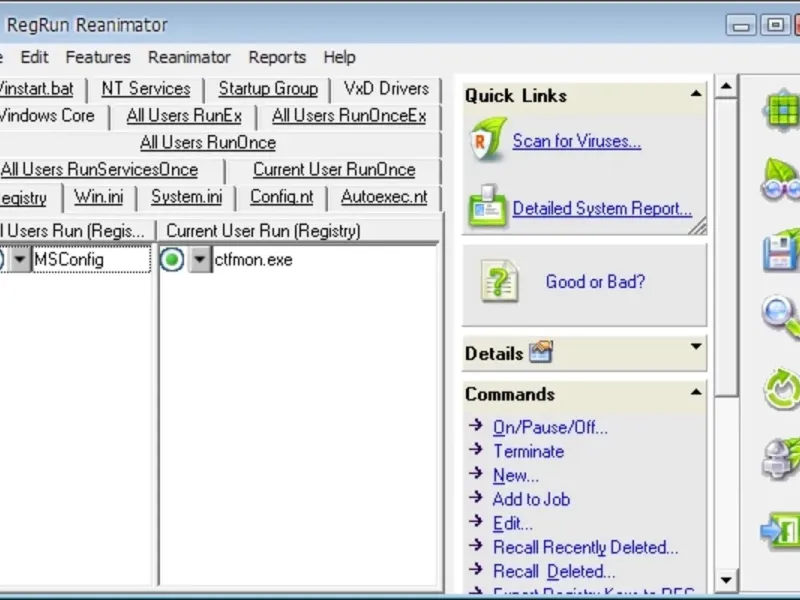This screenshot has height=600, width=800.
Task: Switch to All Users RunServicesOnce tab
Action: tap(99, 170)
